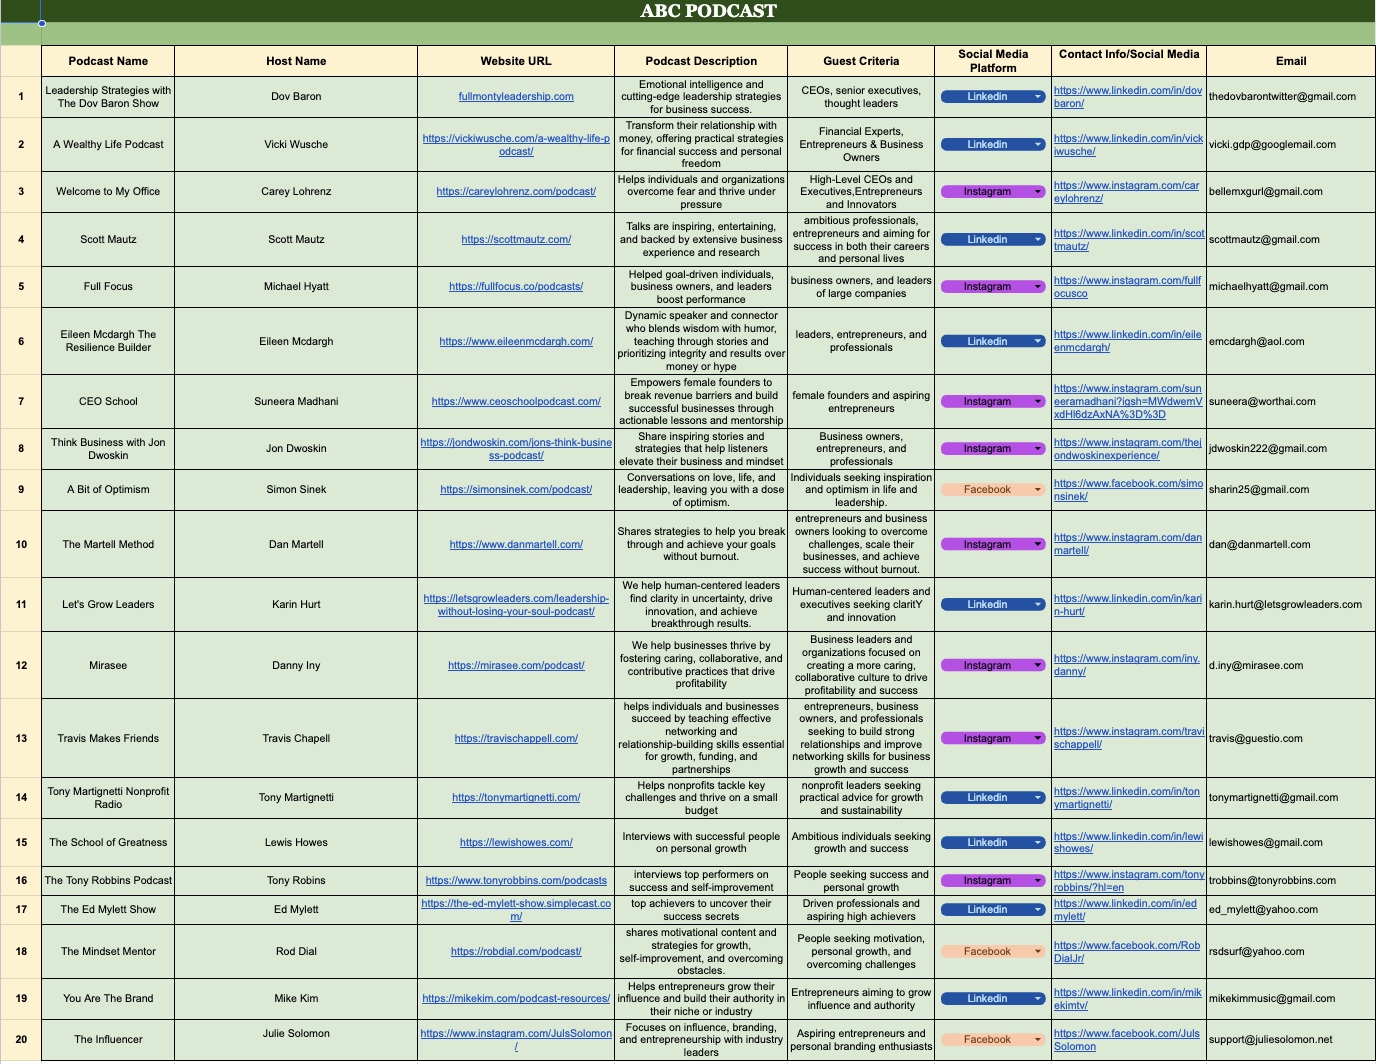1376x1064 pixels.
Task: Open Dov Baron's LinkedIn profile link
Action: coord(1128,97)
